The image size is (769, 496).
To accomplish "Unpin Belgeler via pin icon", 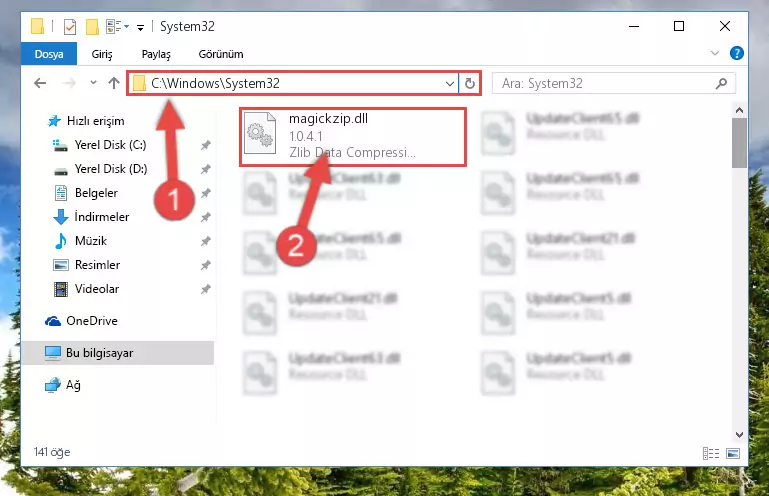I will click(205, 193).
